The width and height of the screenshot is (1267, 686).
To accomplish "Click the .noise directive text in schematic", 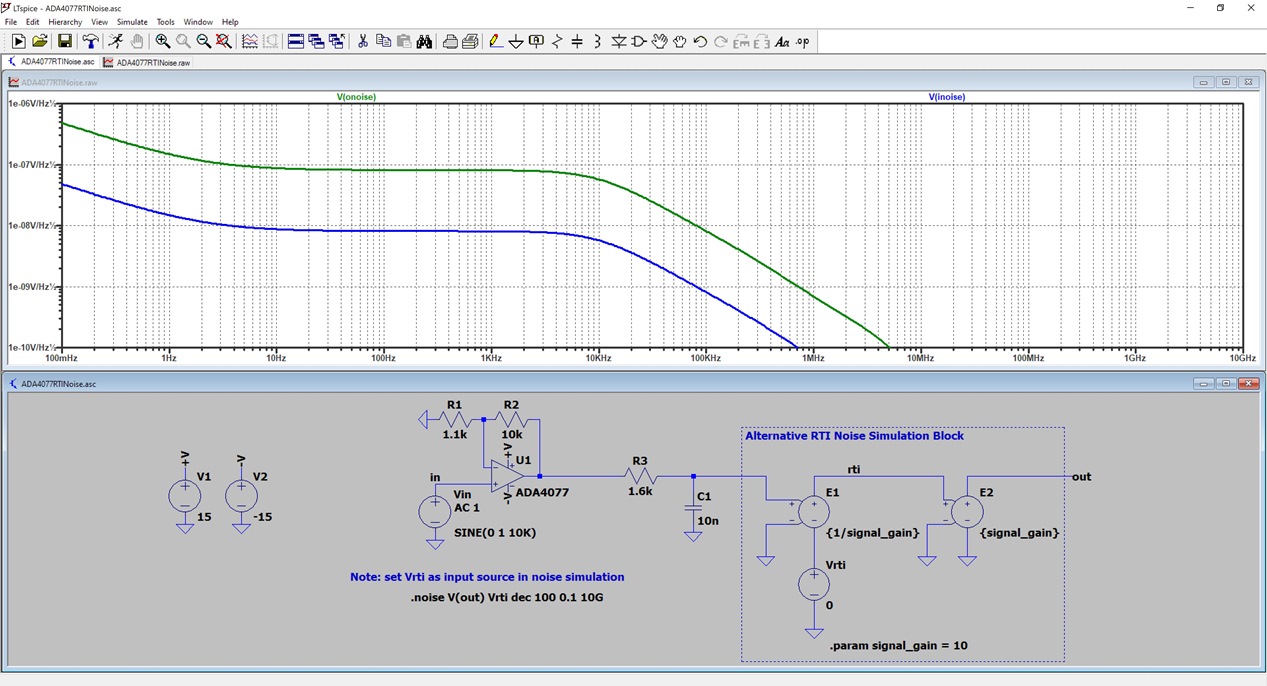I will point(507,597).
